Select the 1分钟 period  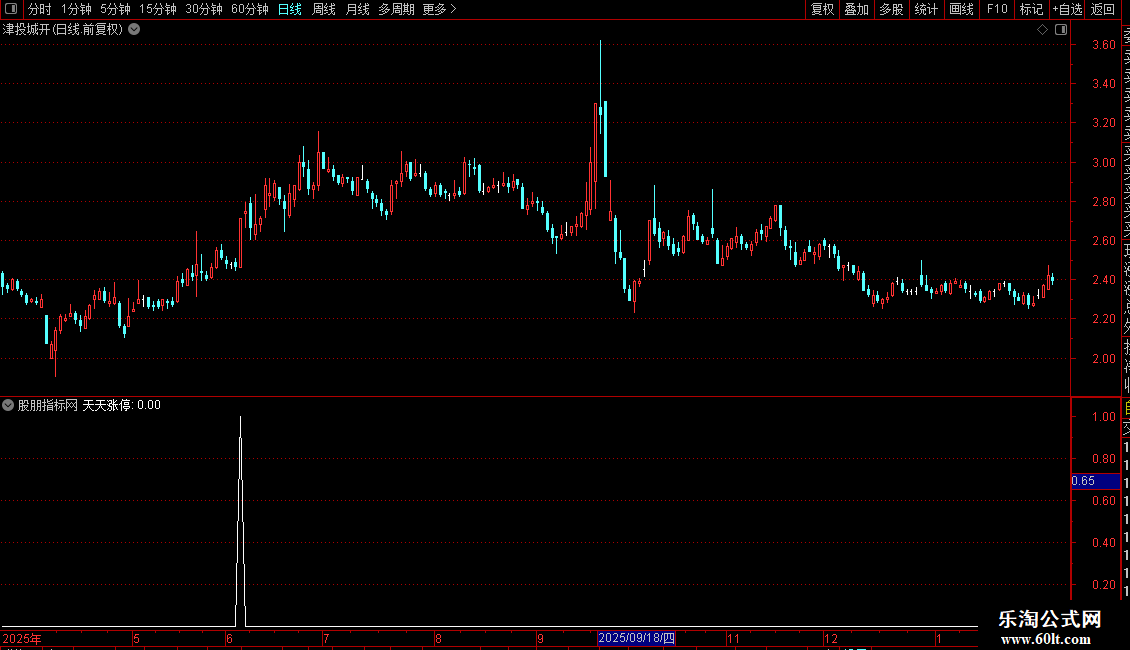tap(76, 9)
